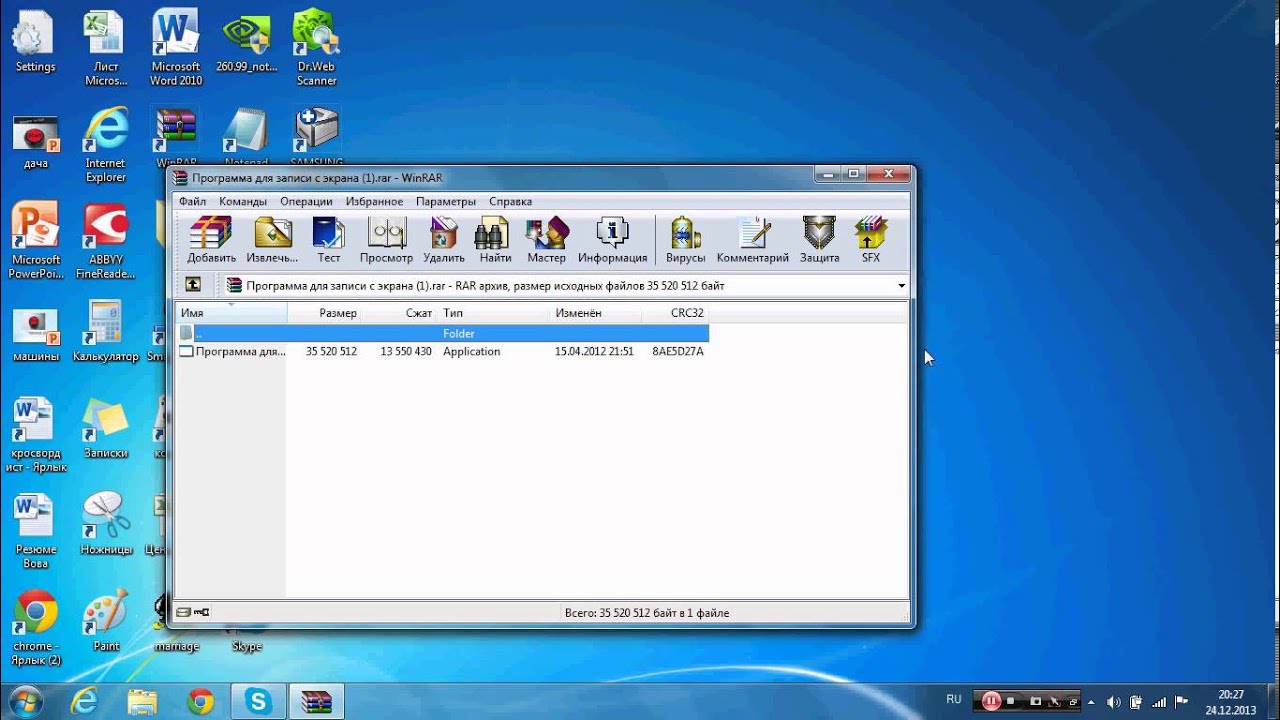
Task: Click the RU language indicator
Action: point(954,700)
